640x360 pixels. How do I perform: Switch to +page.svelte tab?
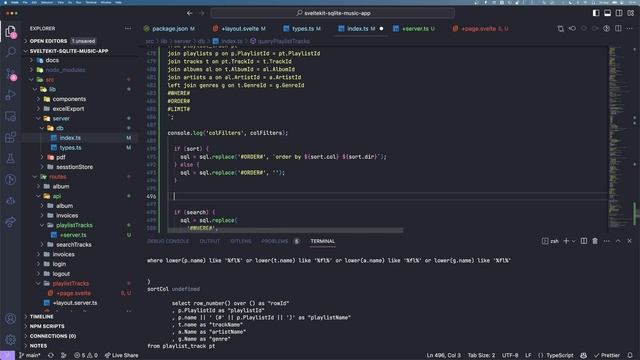(x=479, y=29)
